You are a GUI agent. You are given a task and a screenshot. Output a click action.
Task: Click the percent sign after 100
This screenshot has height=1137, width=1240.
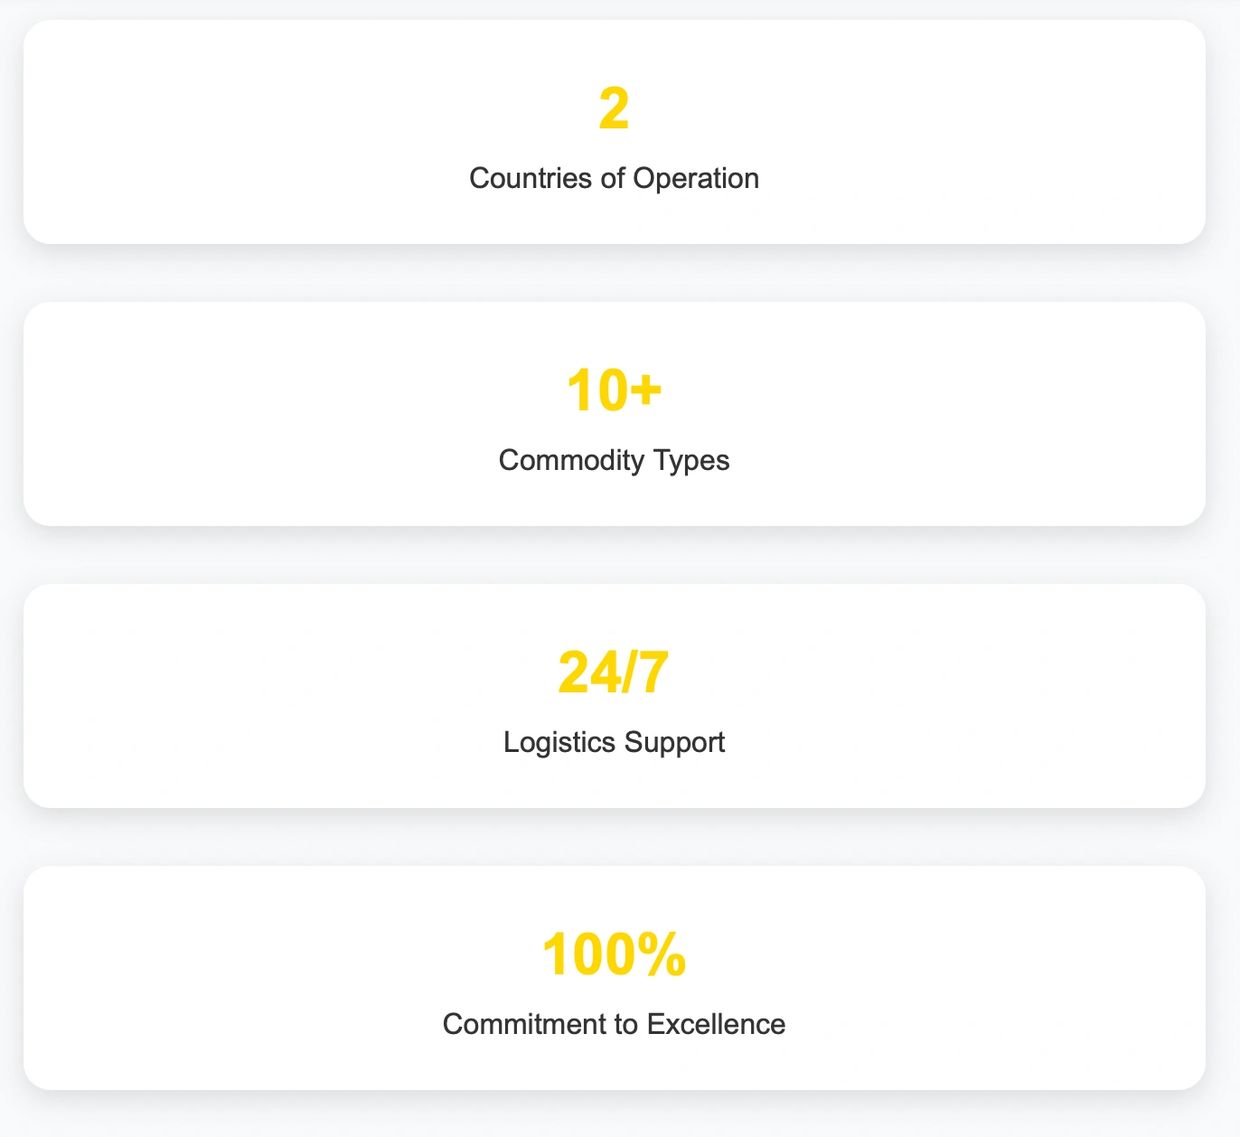click(x=661, y=955)
